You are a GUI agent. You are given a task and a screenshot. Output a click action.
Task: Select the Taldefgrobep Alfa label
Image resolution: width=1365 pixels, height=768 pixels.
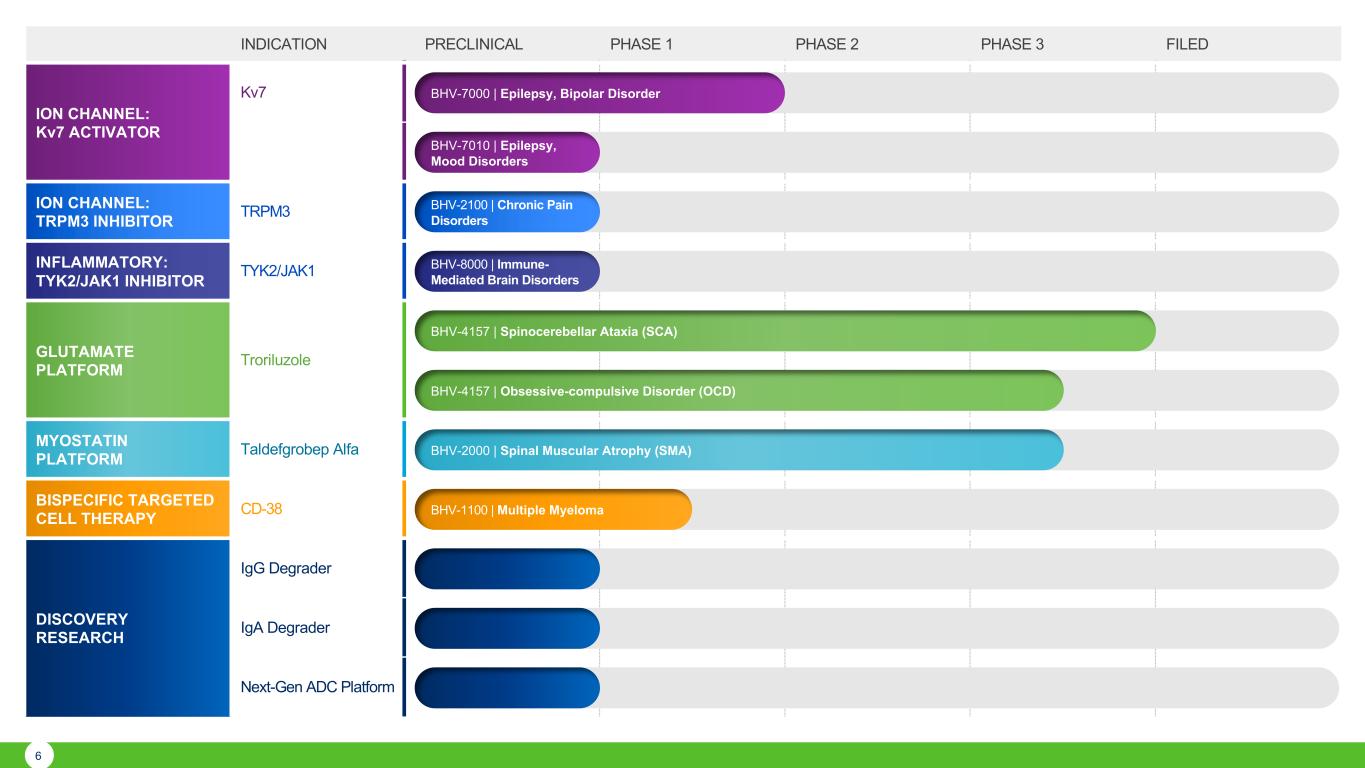[x=300, y=450]
